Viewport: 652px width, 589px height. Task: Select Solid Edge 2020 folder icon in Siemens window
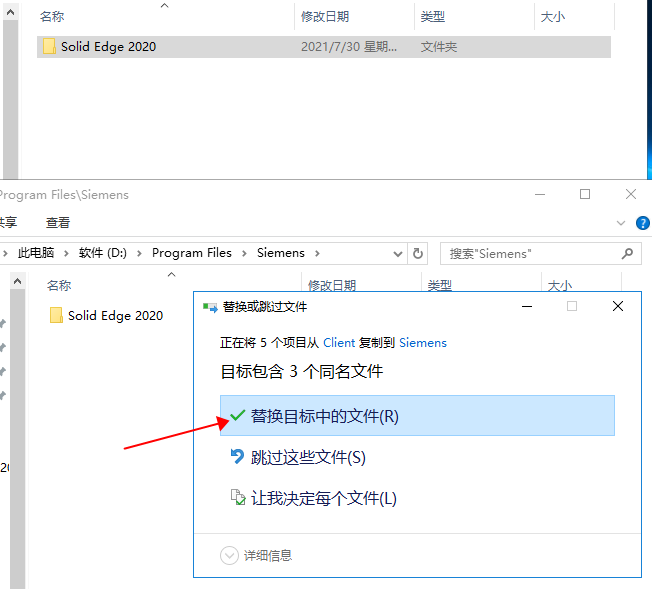point(57,316)
